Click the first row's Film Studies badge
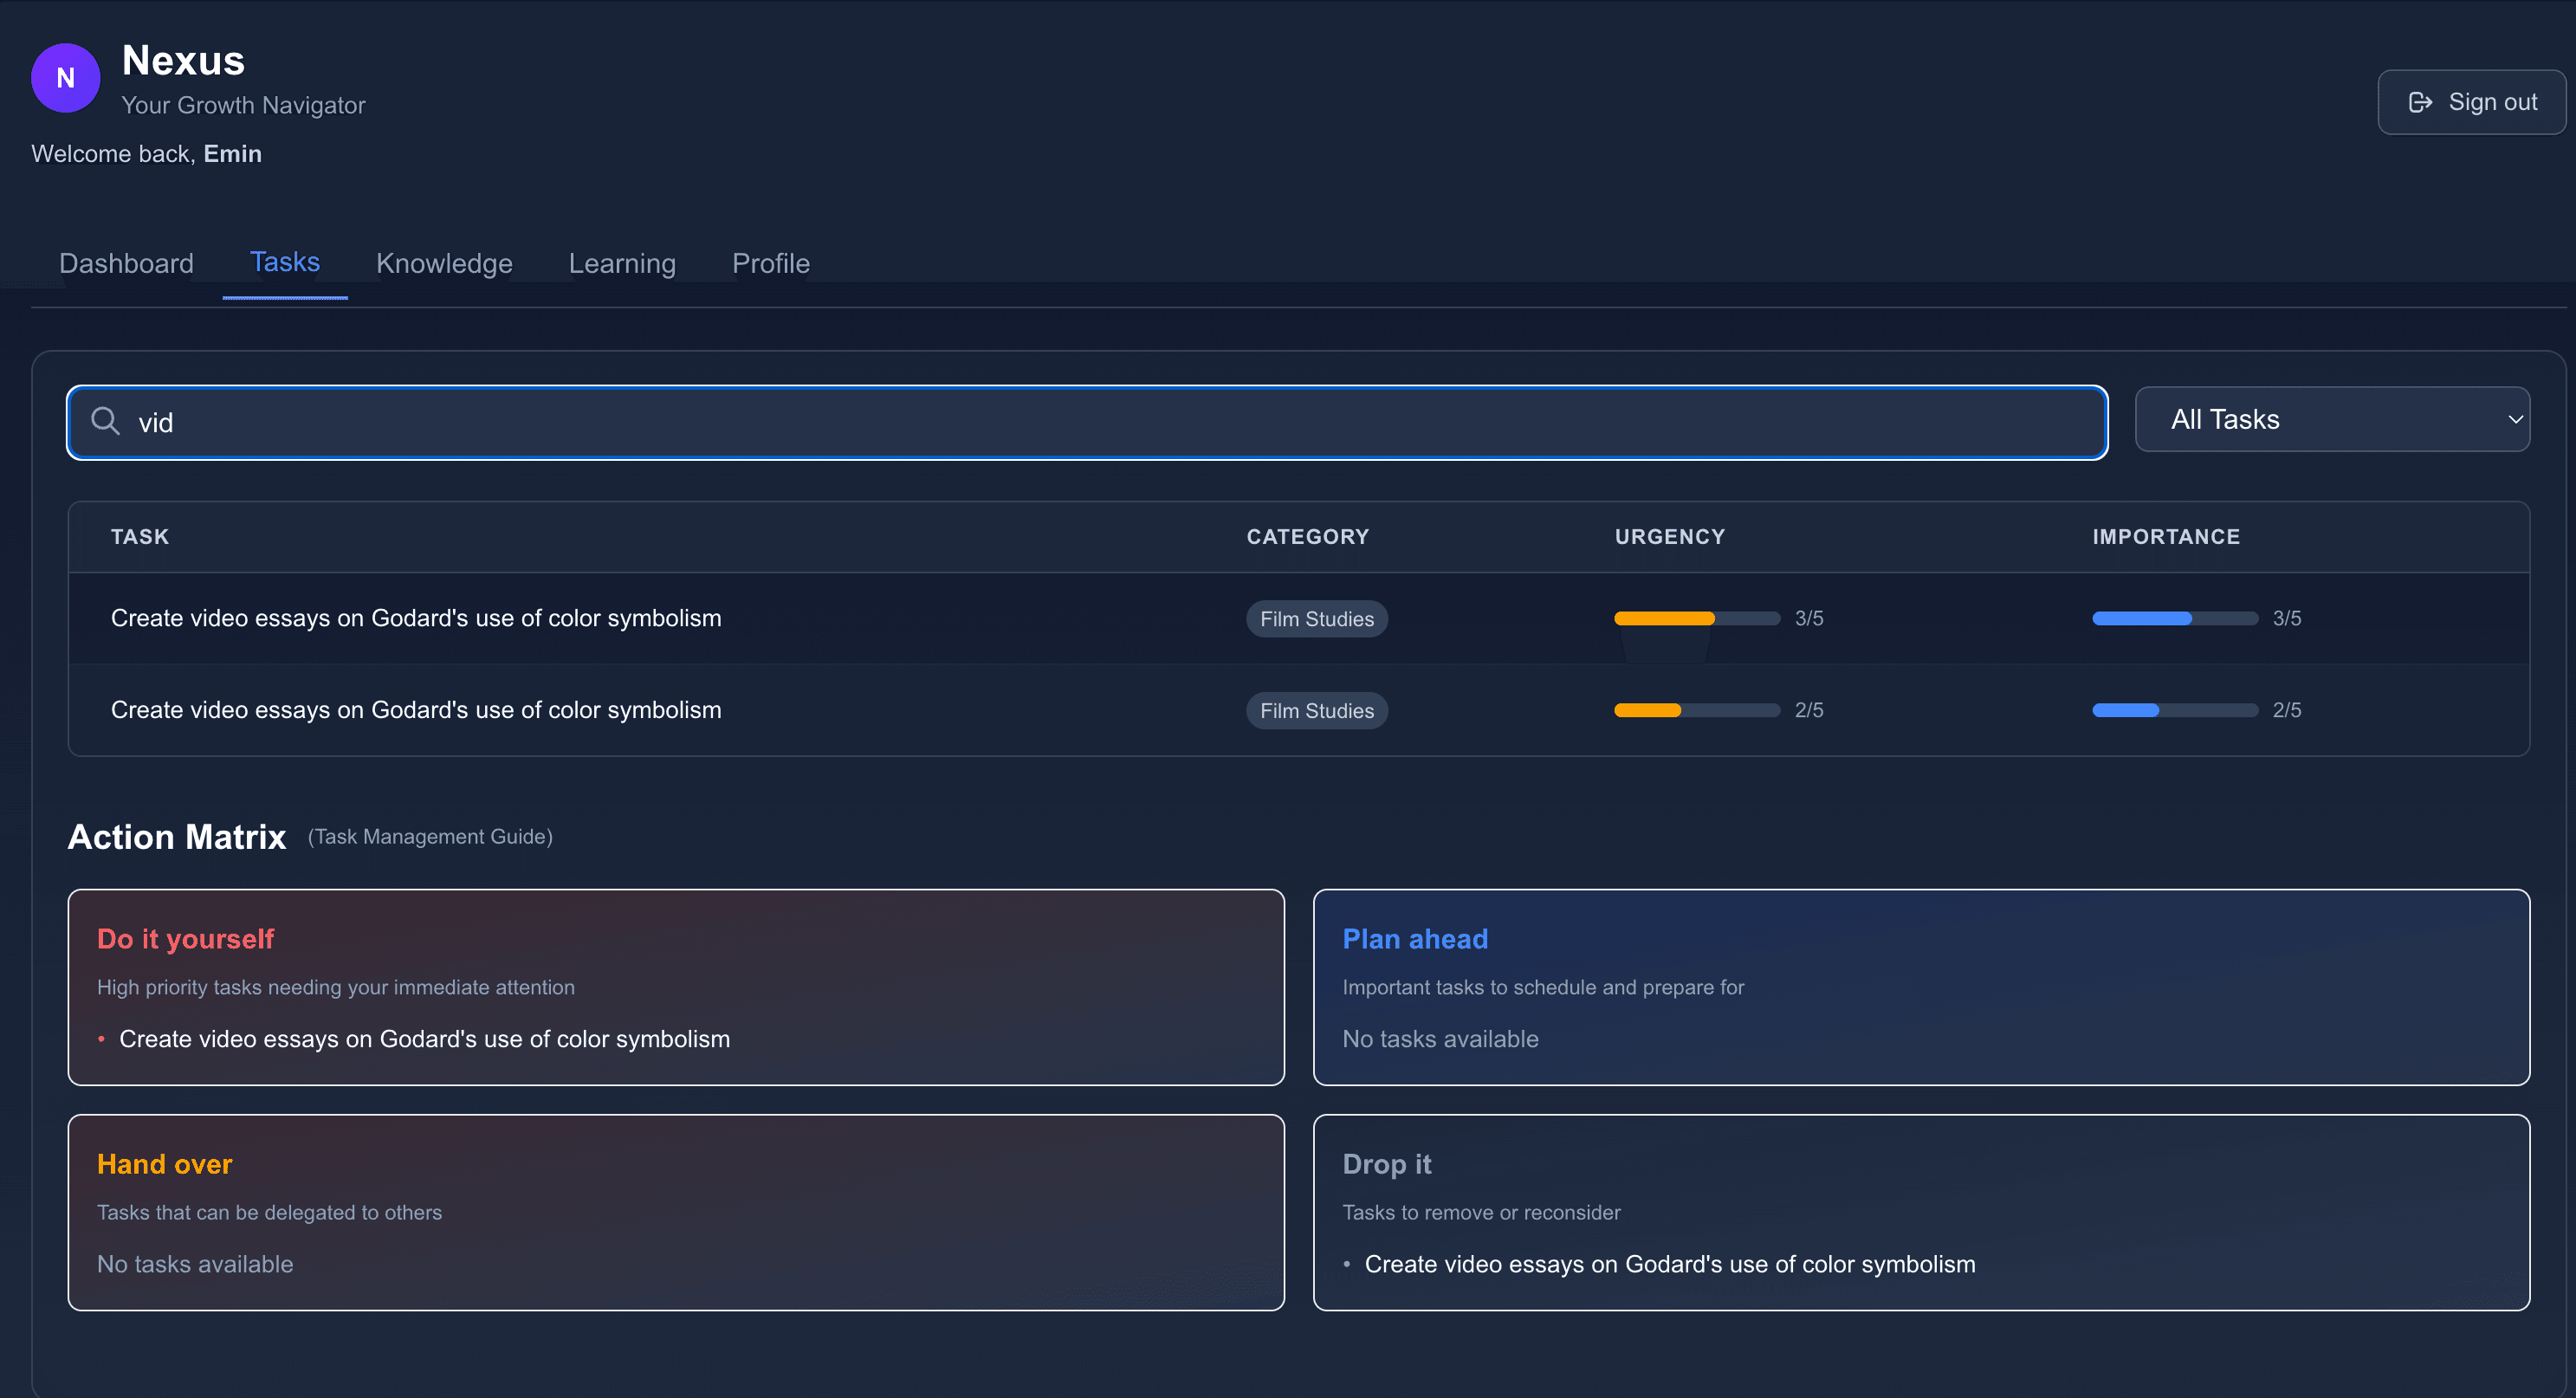2576x1398 pixels. point(1316,619)
